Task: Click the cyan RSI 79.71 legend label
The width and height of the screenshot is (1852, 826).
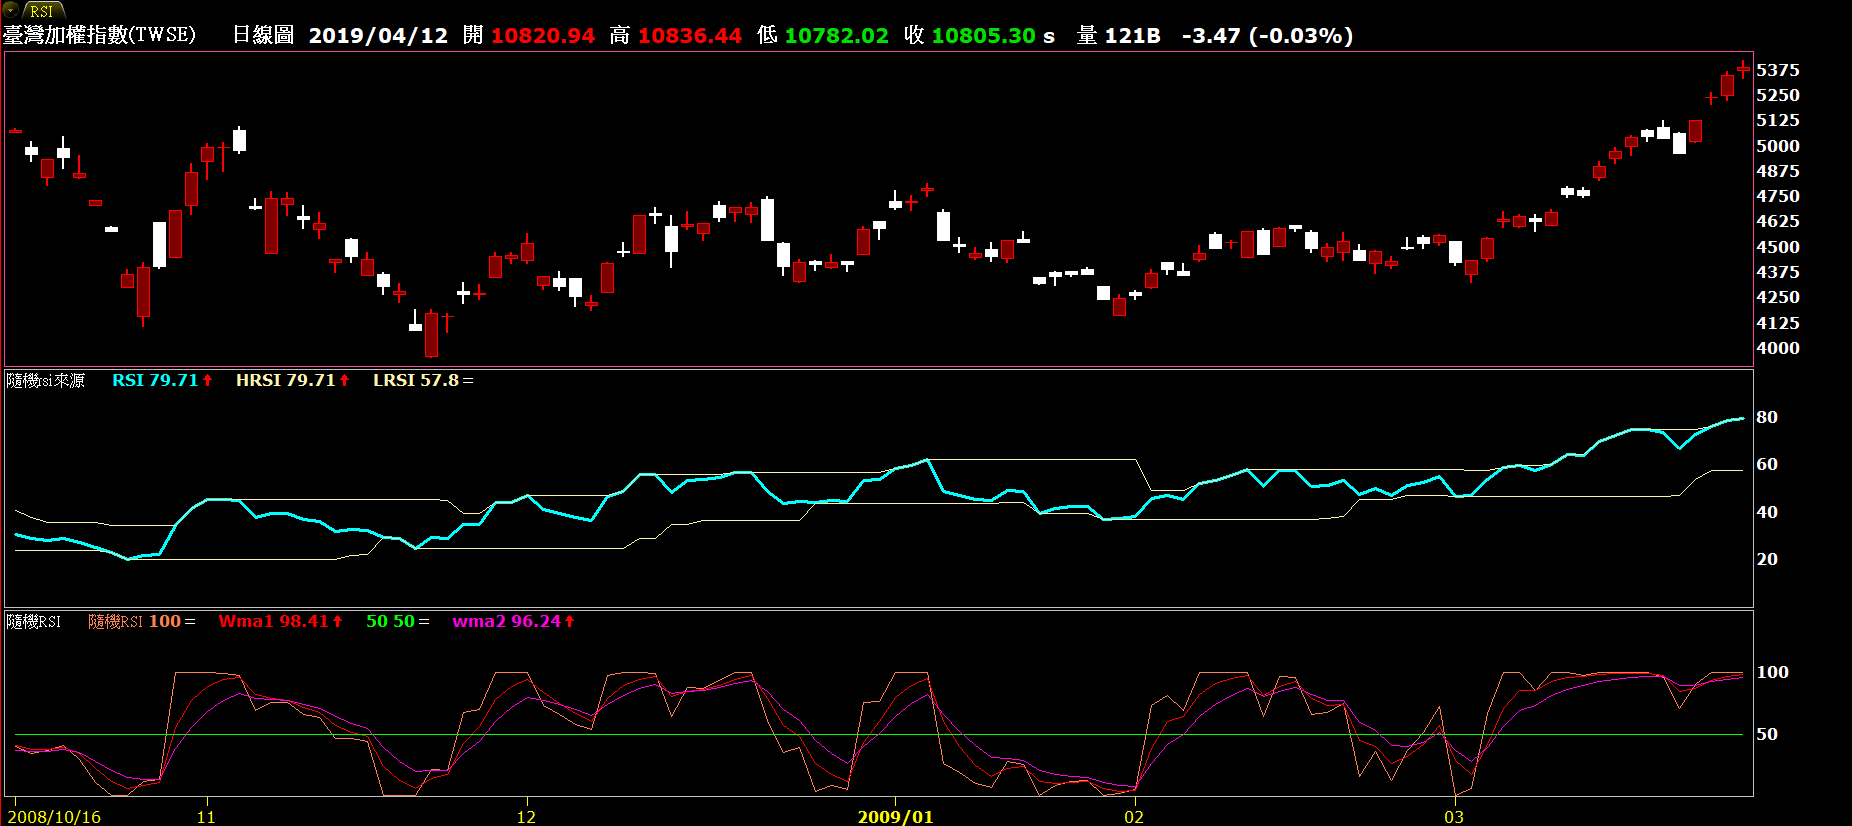Action: pyautogui.click(x=155, y=381)
